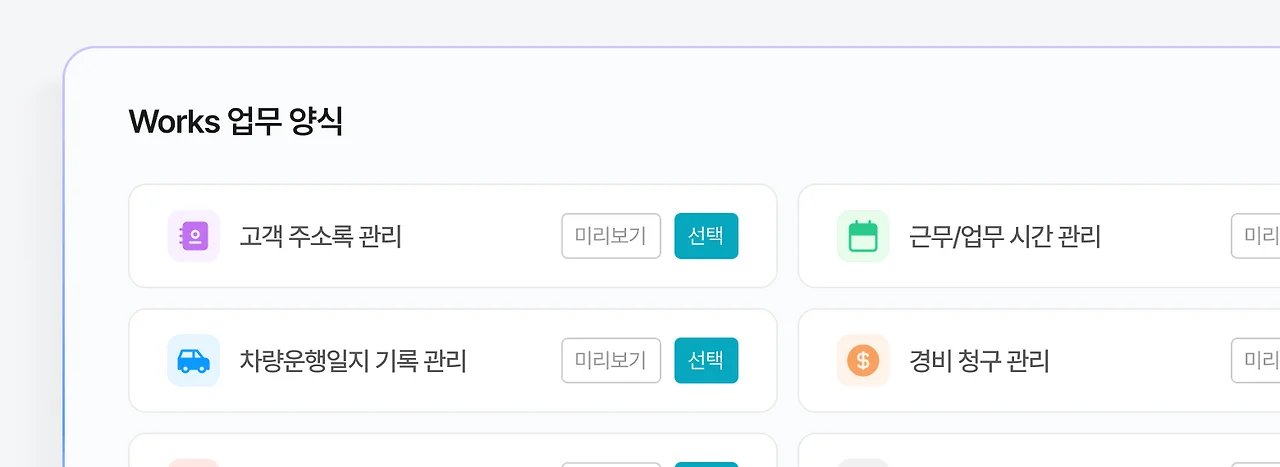
Task: Click the 차량운행일지 기록 관리 label
Action: [x=353, y=361]
